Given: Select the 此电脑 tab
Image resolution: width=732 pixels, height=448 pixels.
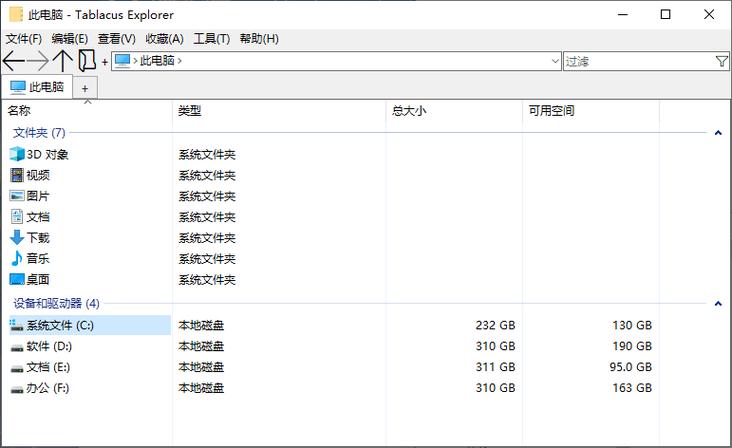Looking at the screenshot, I should click(x=37, y=87).
